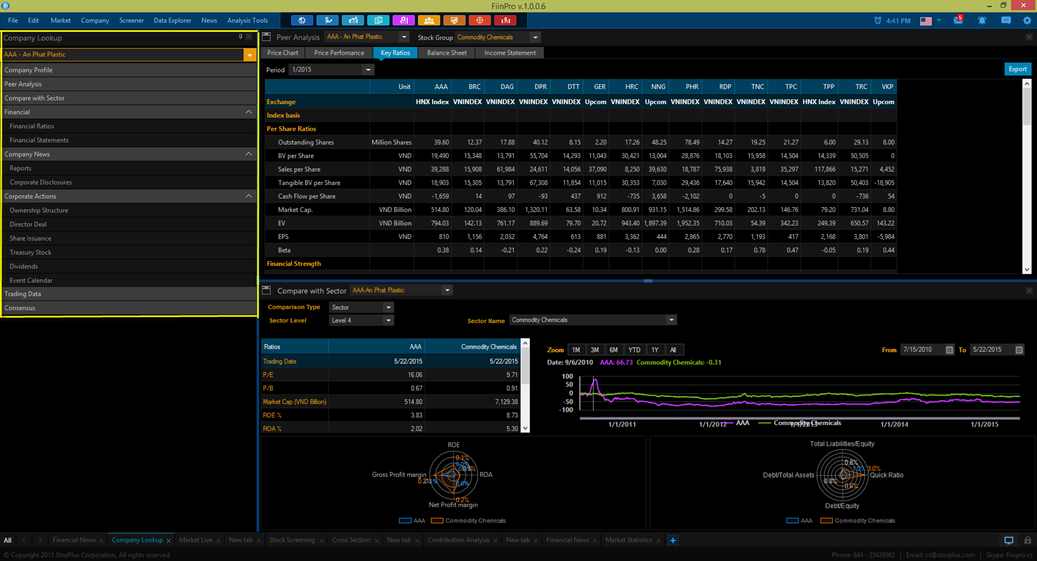Viewport: 1037px width, 561px height.
Task: Open the Period 1/2015 dropdown
Action: click(368, 69)
